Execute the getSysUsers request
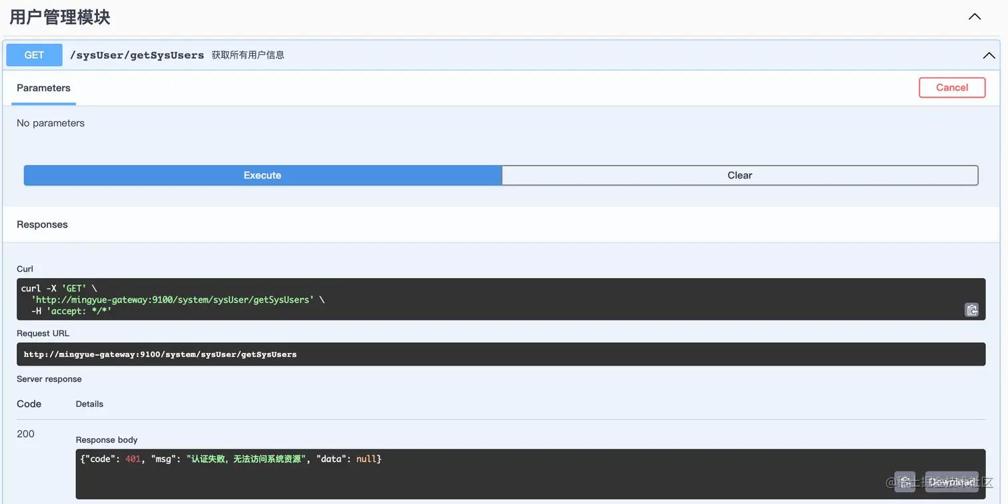This screenshot has width=1008, height=504. (x=262, y=175)
